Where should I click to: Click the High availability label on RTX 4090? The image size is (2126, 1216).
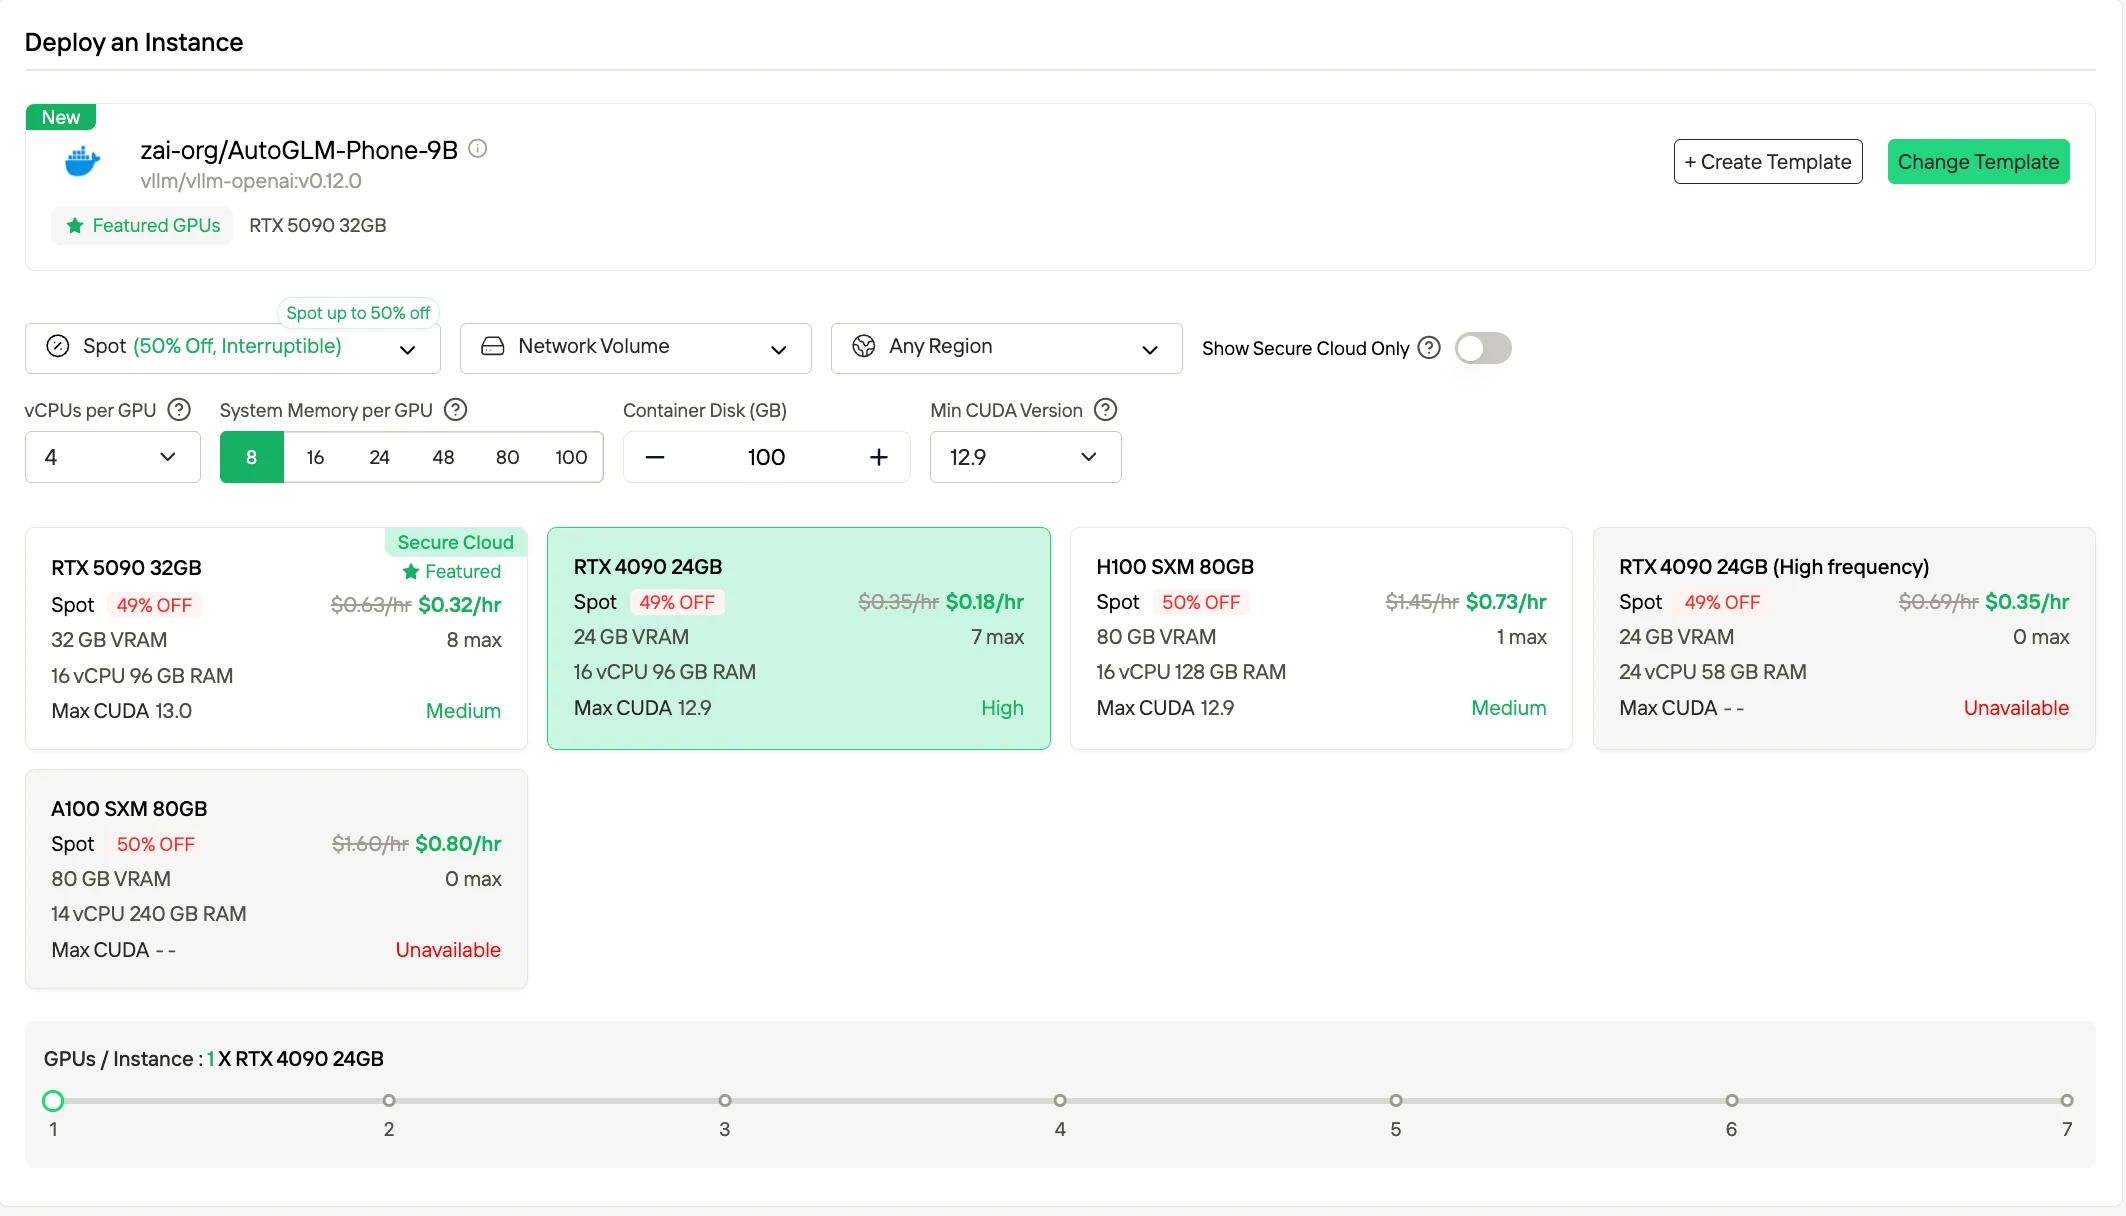(1002, 708)
